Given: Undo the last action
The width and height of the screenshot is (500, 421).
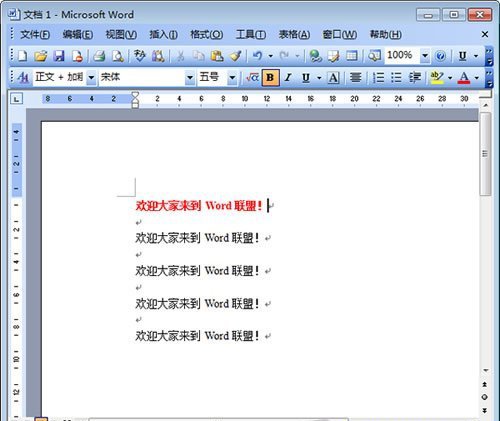Looking at the screenshot, I should tap(257, 56).
